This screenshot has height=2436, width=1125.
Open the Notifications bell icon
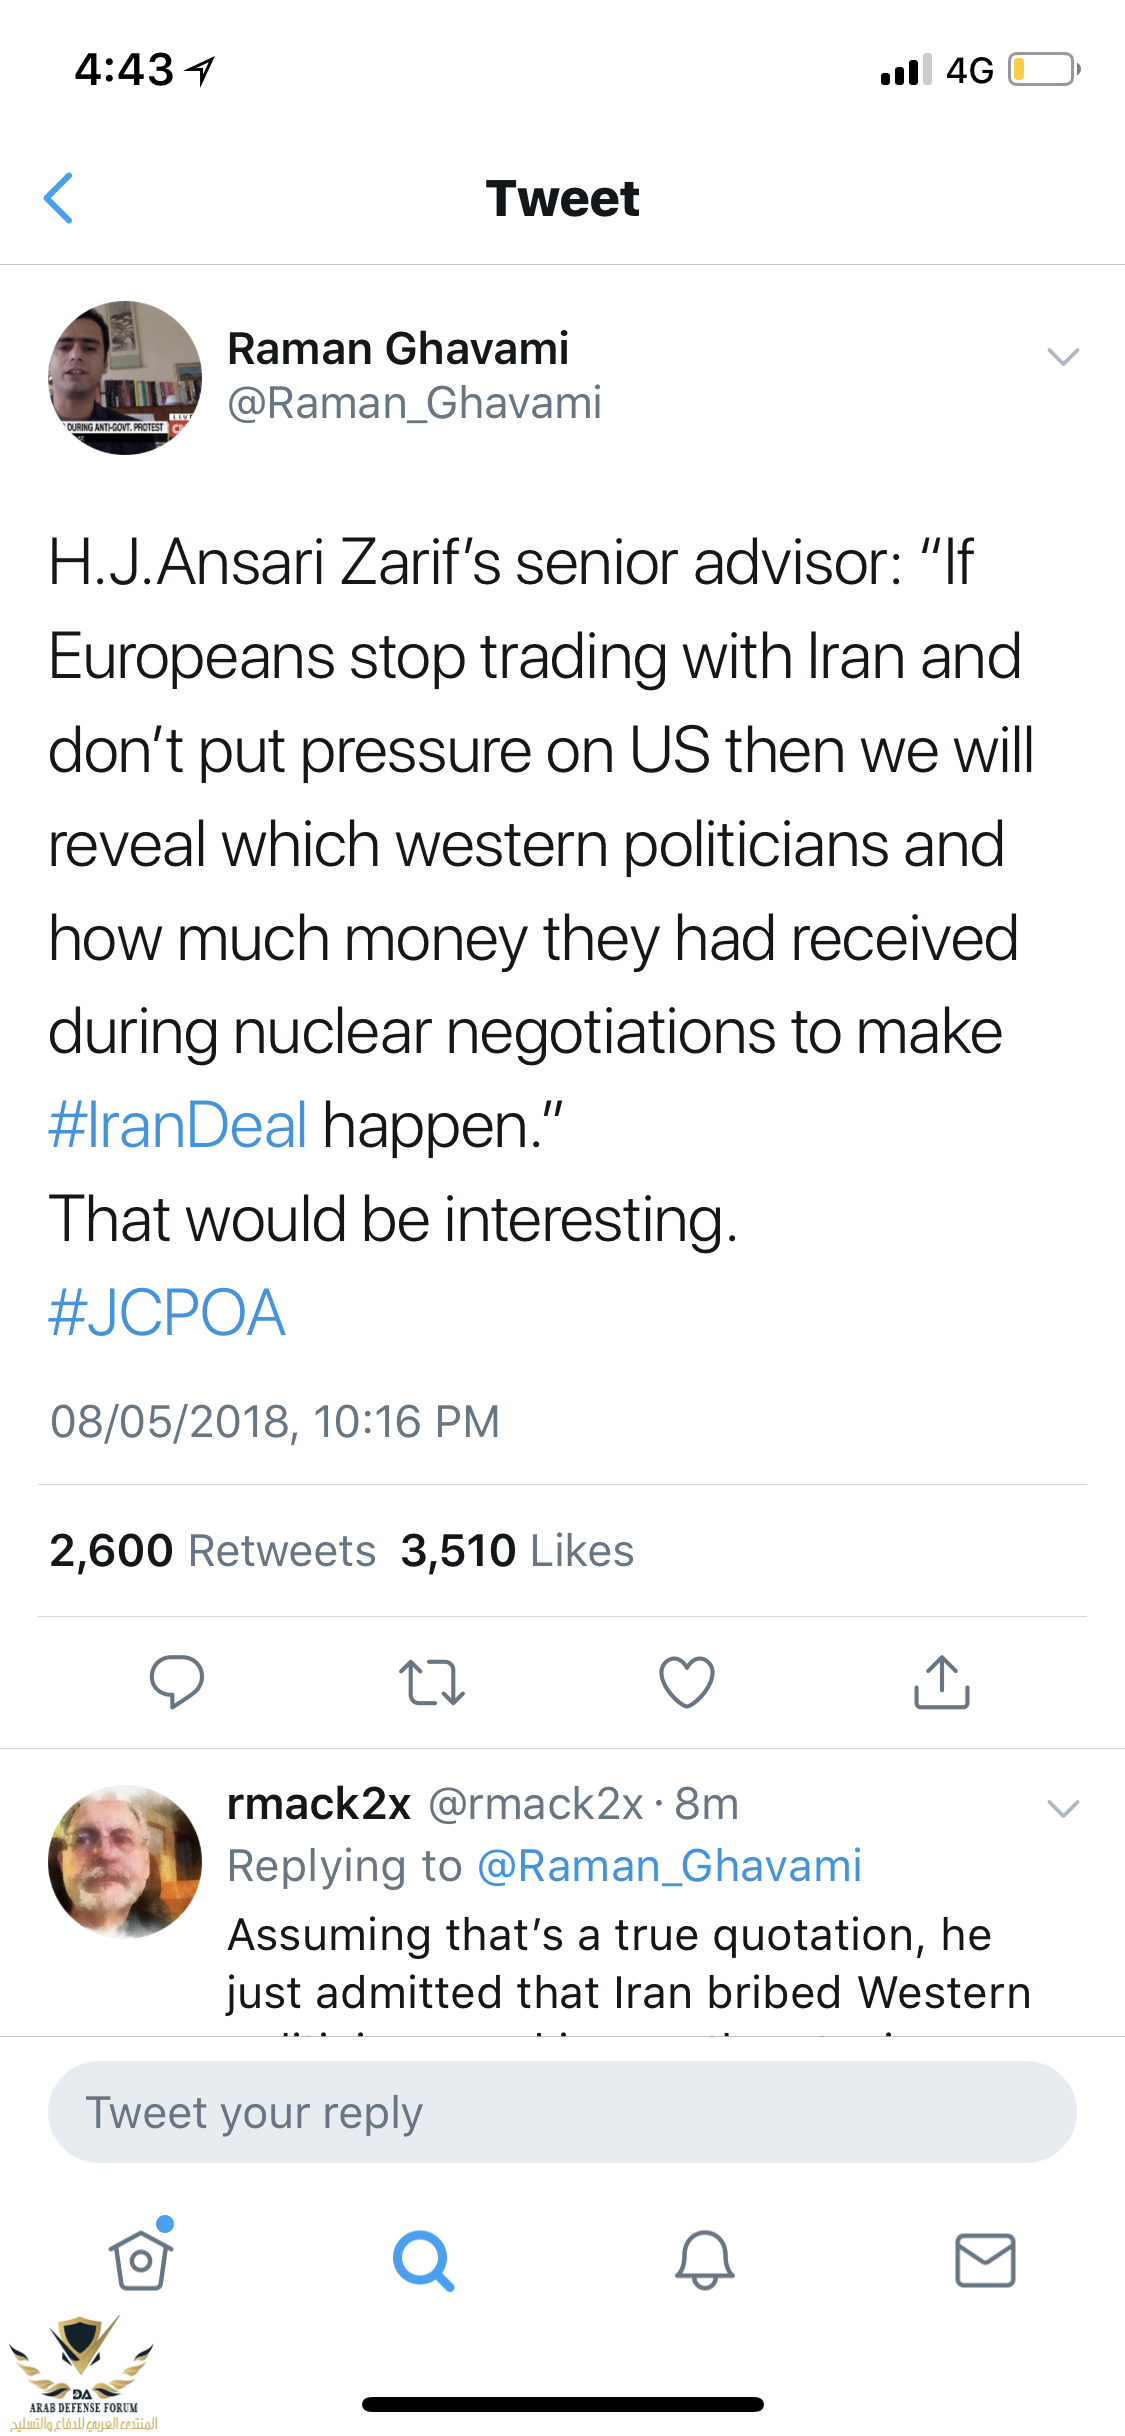point(705,2260)
